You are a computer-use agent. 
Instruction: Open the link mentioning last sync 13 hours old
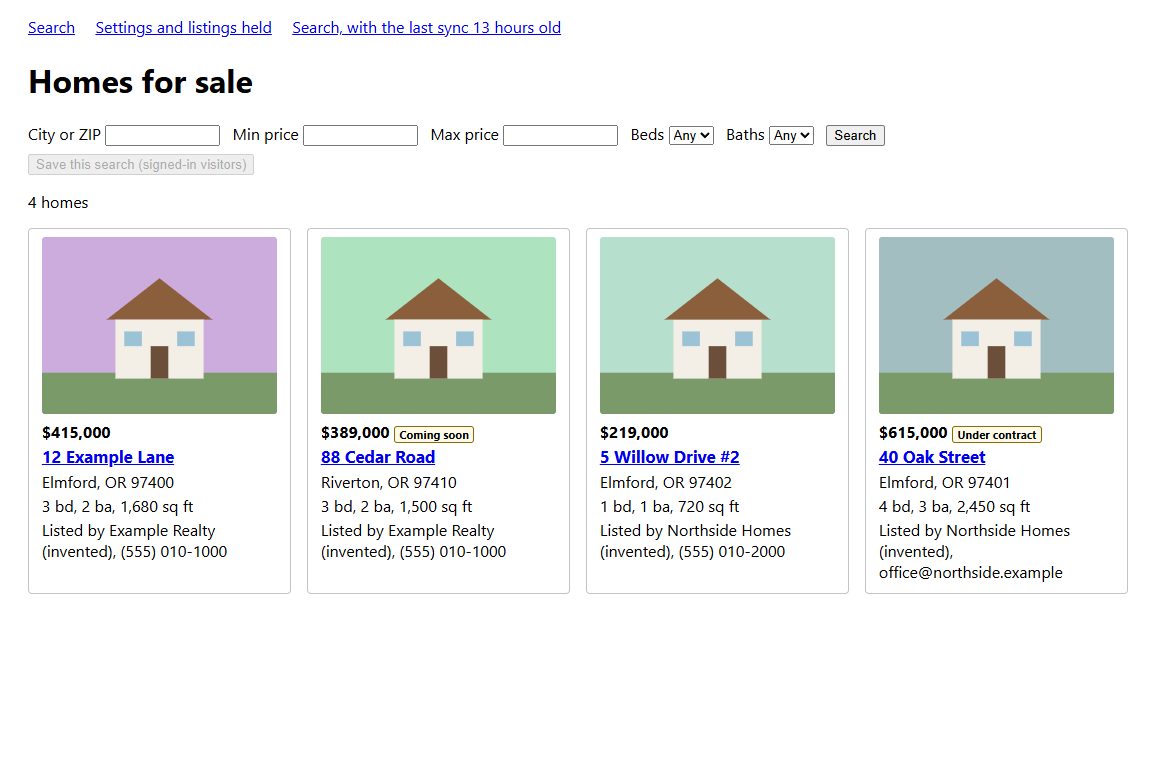pos(426,28)
